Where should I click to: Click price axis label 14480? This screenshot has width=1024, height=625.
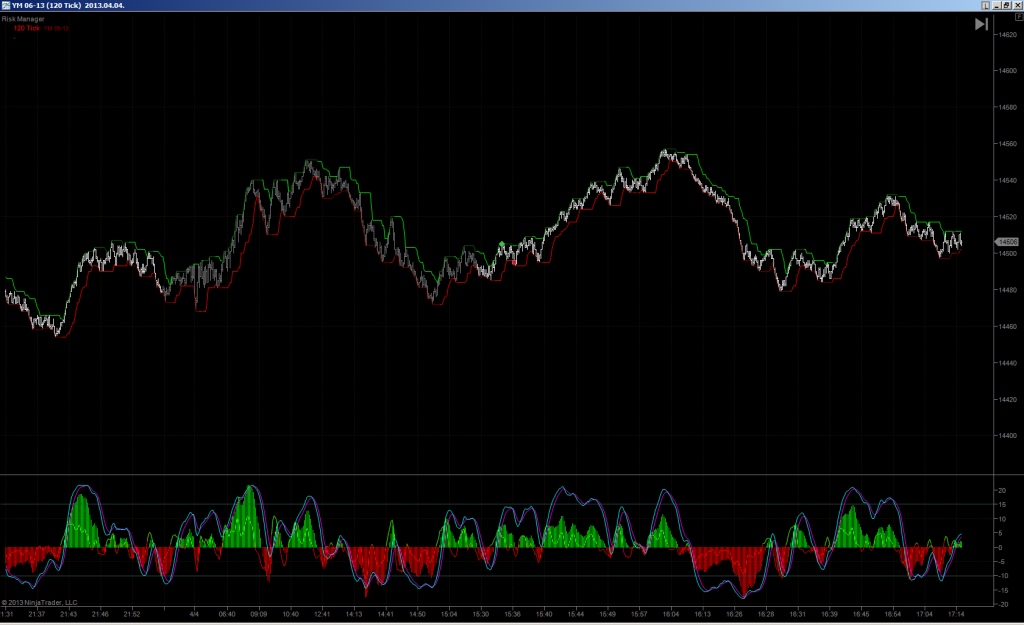click(1008, 290)
